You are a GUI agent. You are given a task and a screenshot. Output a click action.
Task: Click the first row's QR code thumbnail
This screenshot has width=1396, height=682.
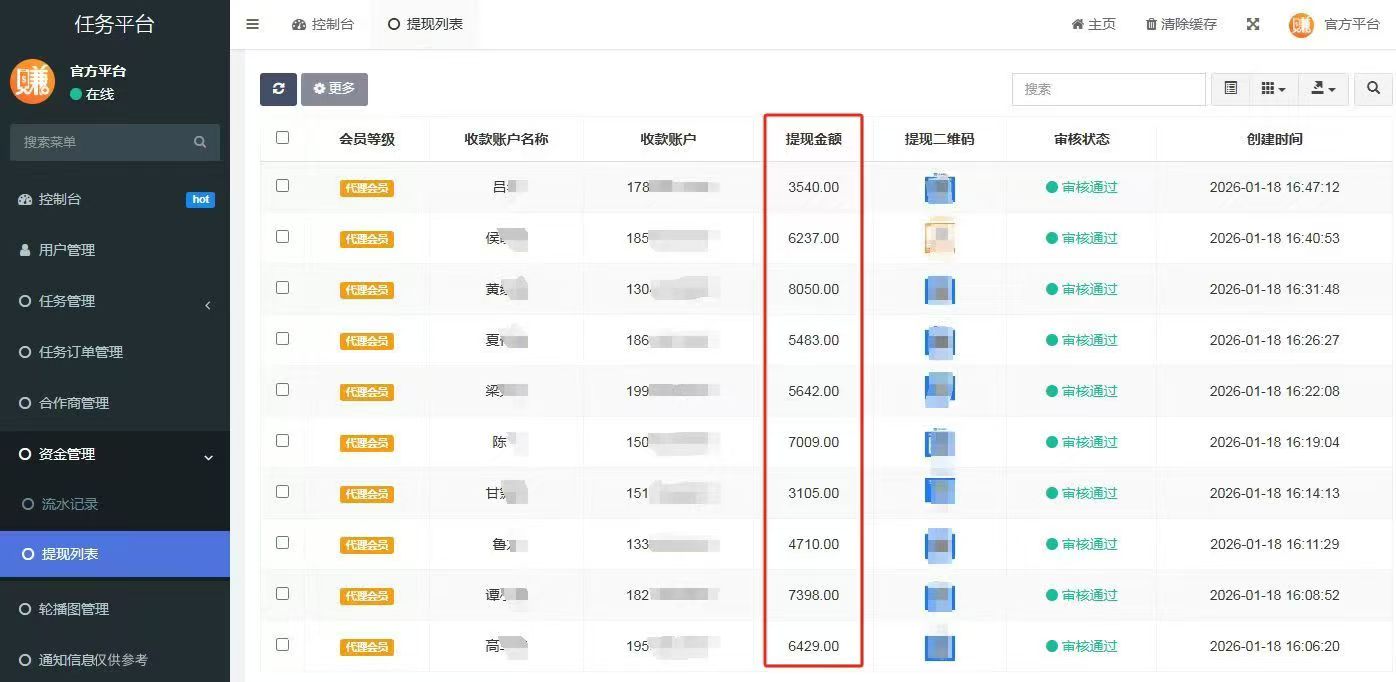tap(938, 187)
